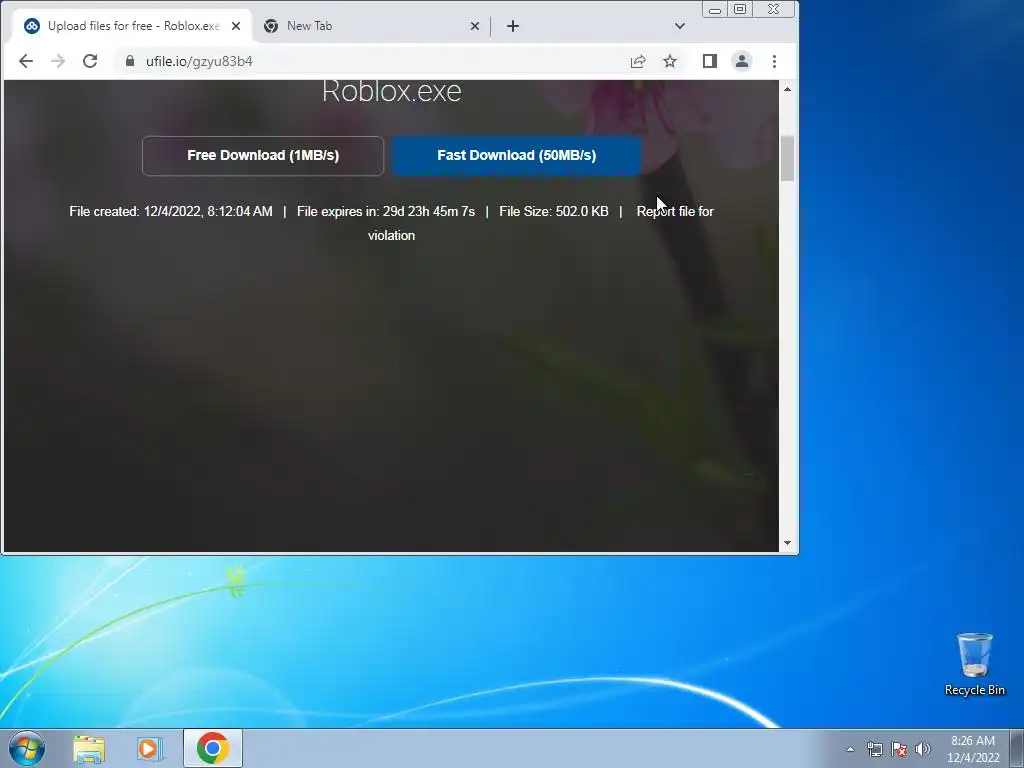The height and width of the screenshot is (768, 1024).
Task: Open the Windows Start menu
Action: point(27,748)
